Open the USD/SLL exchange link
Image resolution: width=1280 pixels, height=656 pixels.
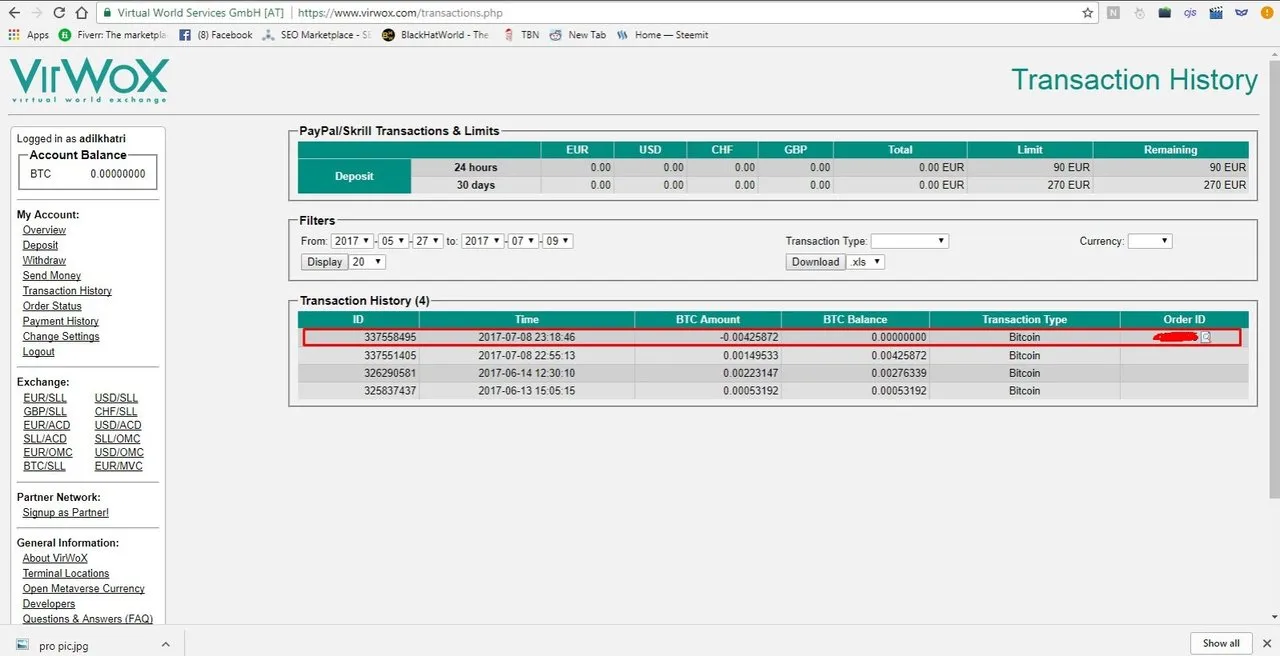(x=116, y=398)
